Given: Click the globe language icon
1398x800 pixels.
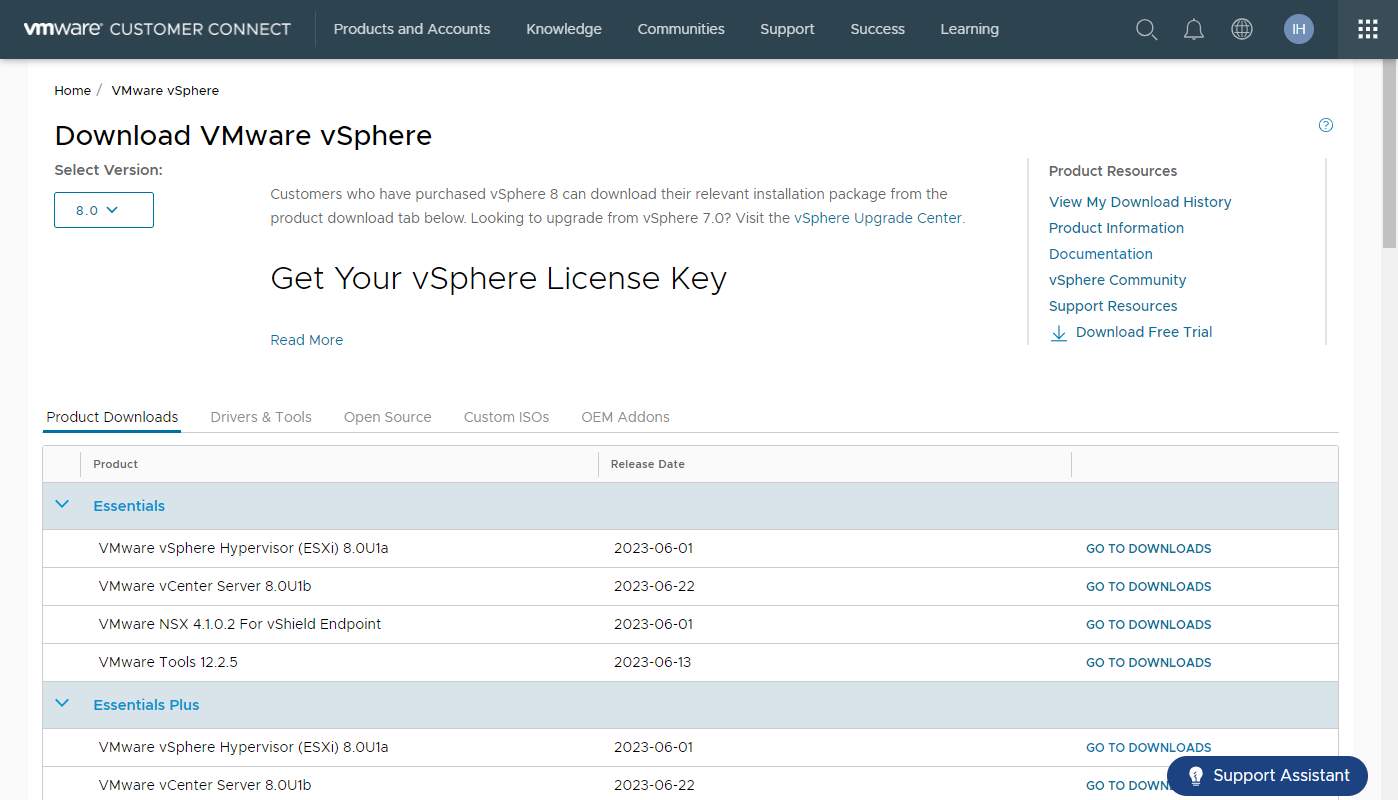Looking at the screenshot, I should (1242, 29).
